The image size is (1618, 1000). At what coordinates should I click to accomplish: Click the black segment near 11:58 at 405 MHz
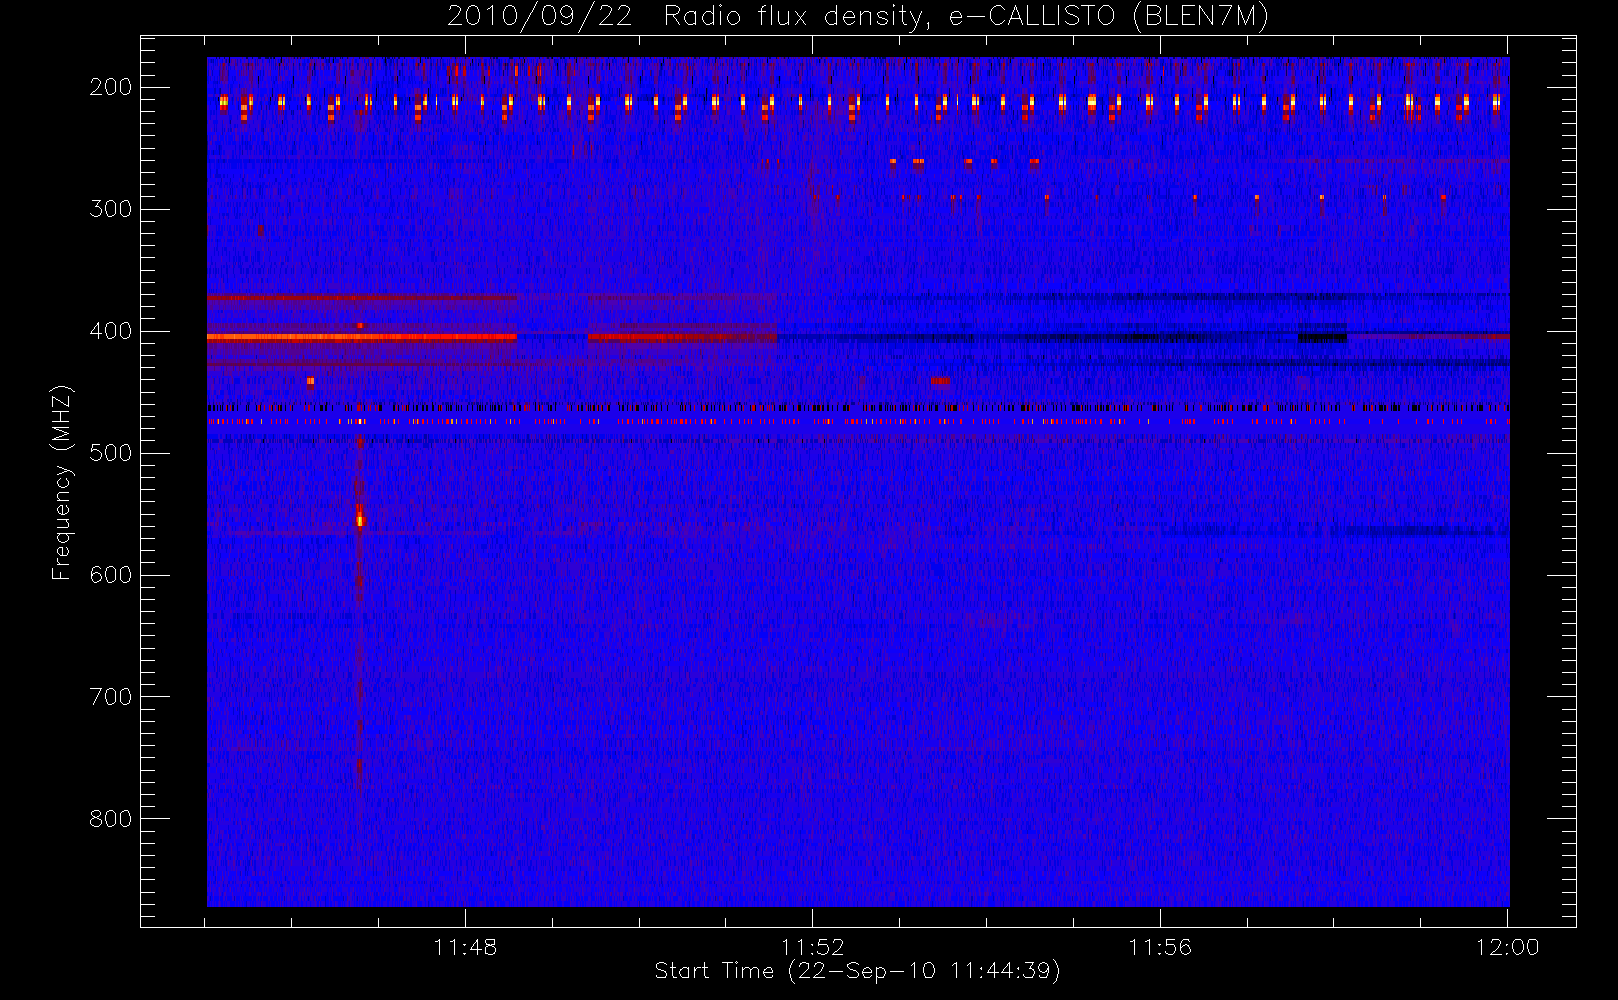click(1322, 338)
